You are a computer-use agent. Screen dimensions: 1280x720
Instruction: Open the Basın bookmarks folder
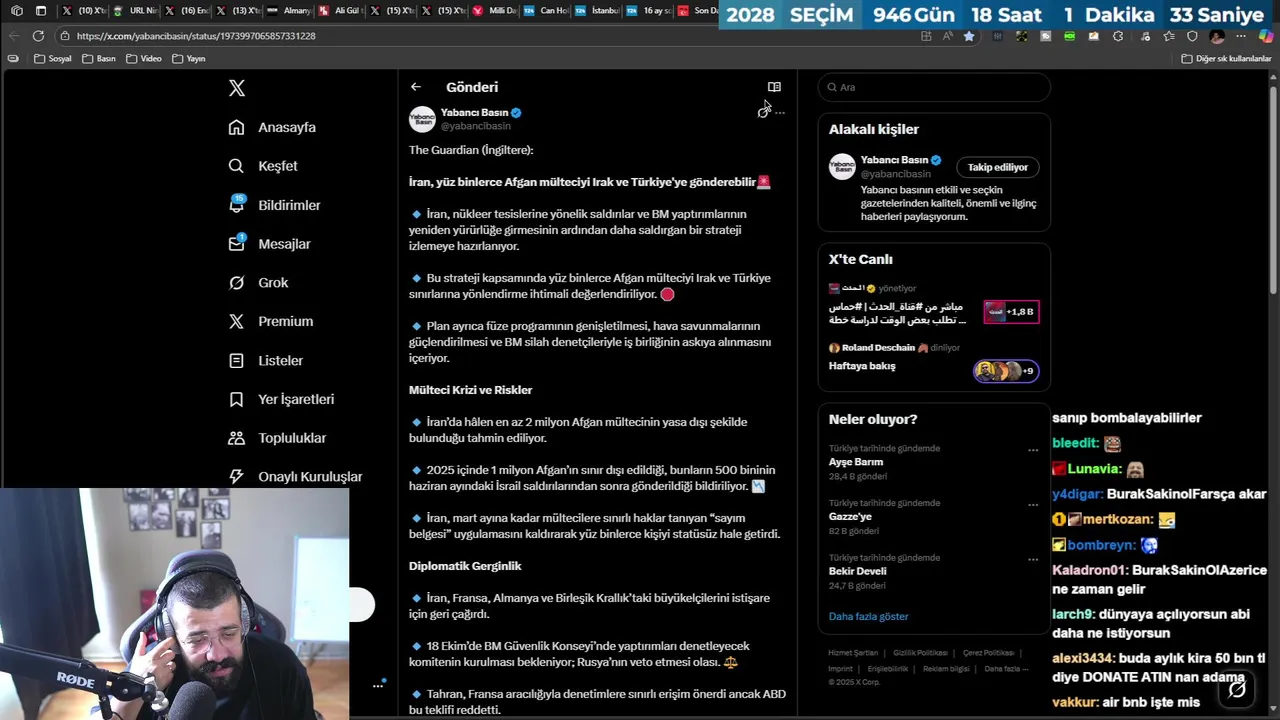coord(98,59)
